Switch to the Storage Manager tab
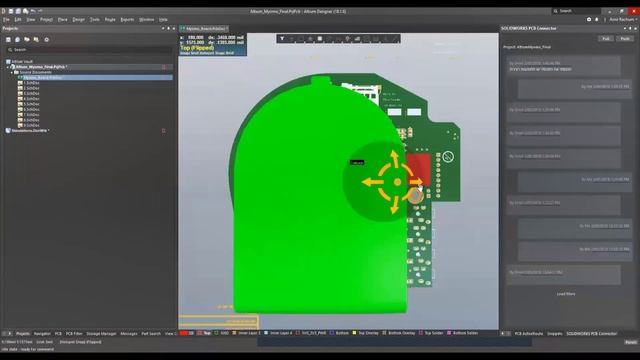 click(101, 333)
